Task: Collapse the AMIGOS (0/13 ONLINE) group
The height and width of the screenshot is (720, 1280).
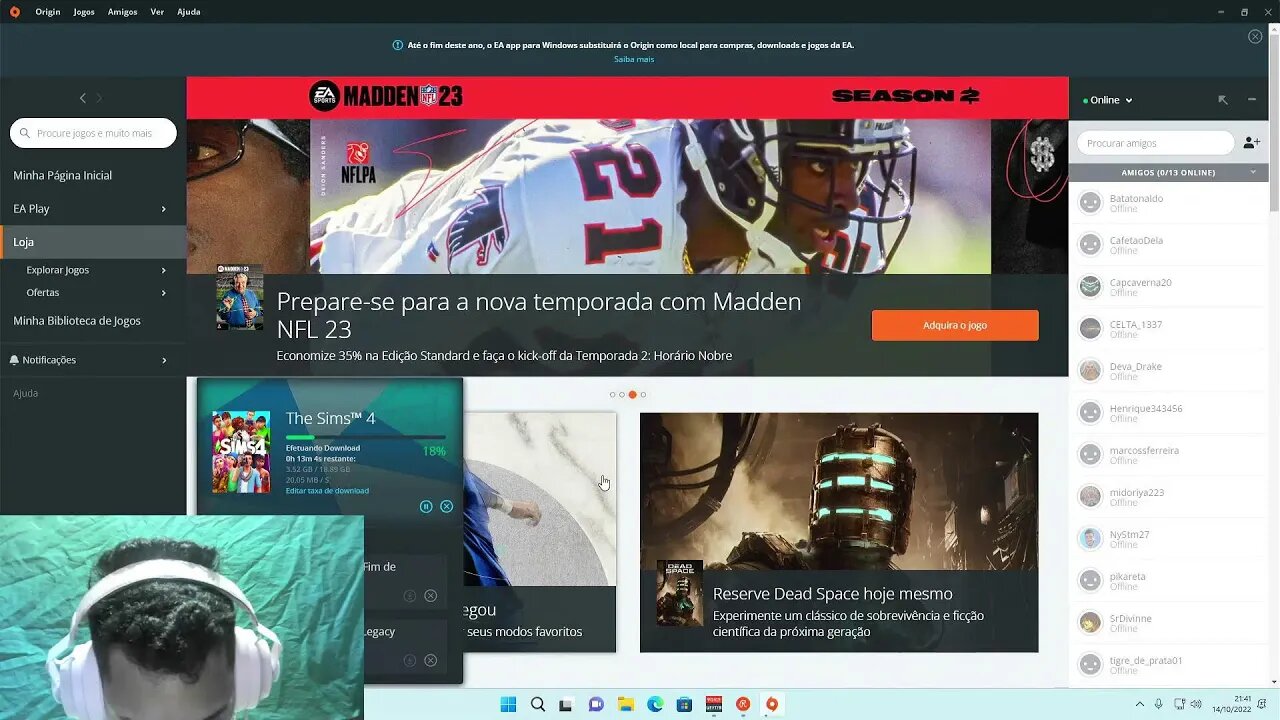Action: 1169,173
